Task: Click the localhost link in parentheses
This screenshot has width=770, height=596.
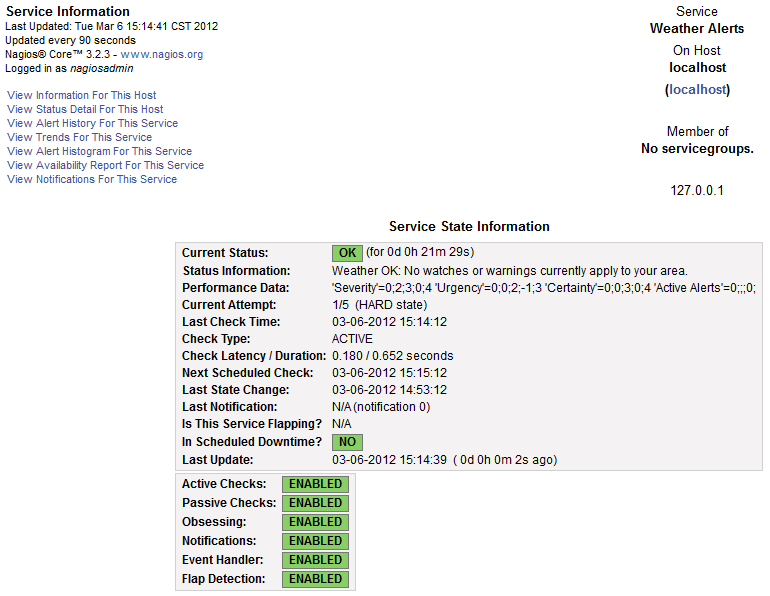Action: coord(697,89)
